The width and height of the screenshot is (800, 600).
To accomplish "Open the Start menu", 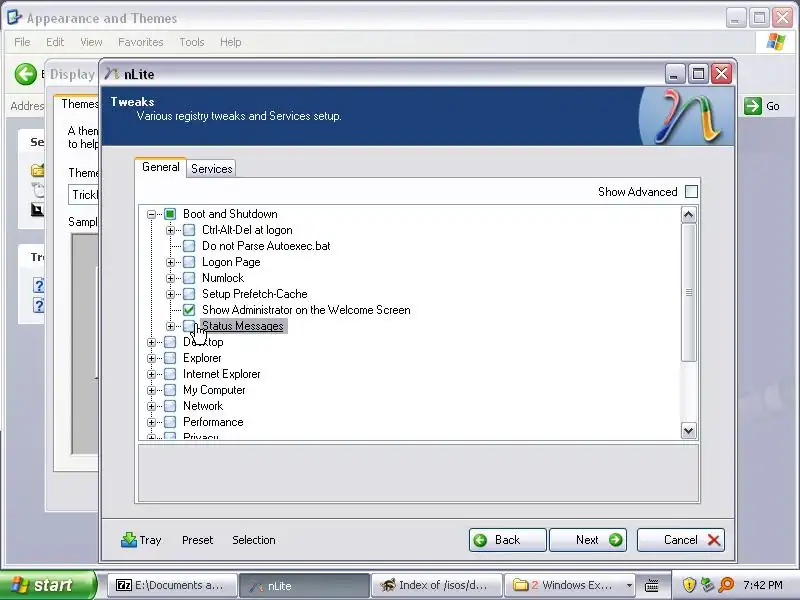I will (x=48, y=585).
